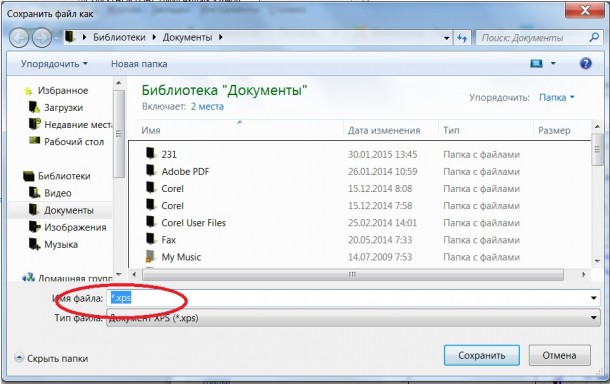
Task: Collapse folders with Скрыть папки
Action: coord(51,358)
